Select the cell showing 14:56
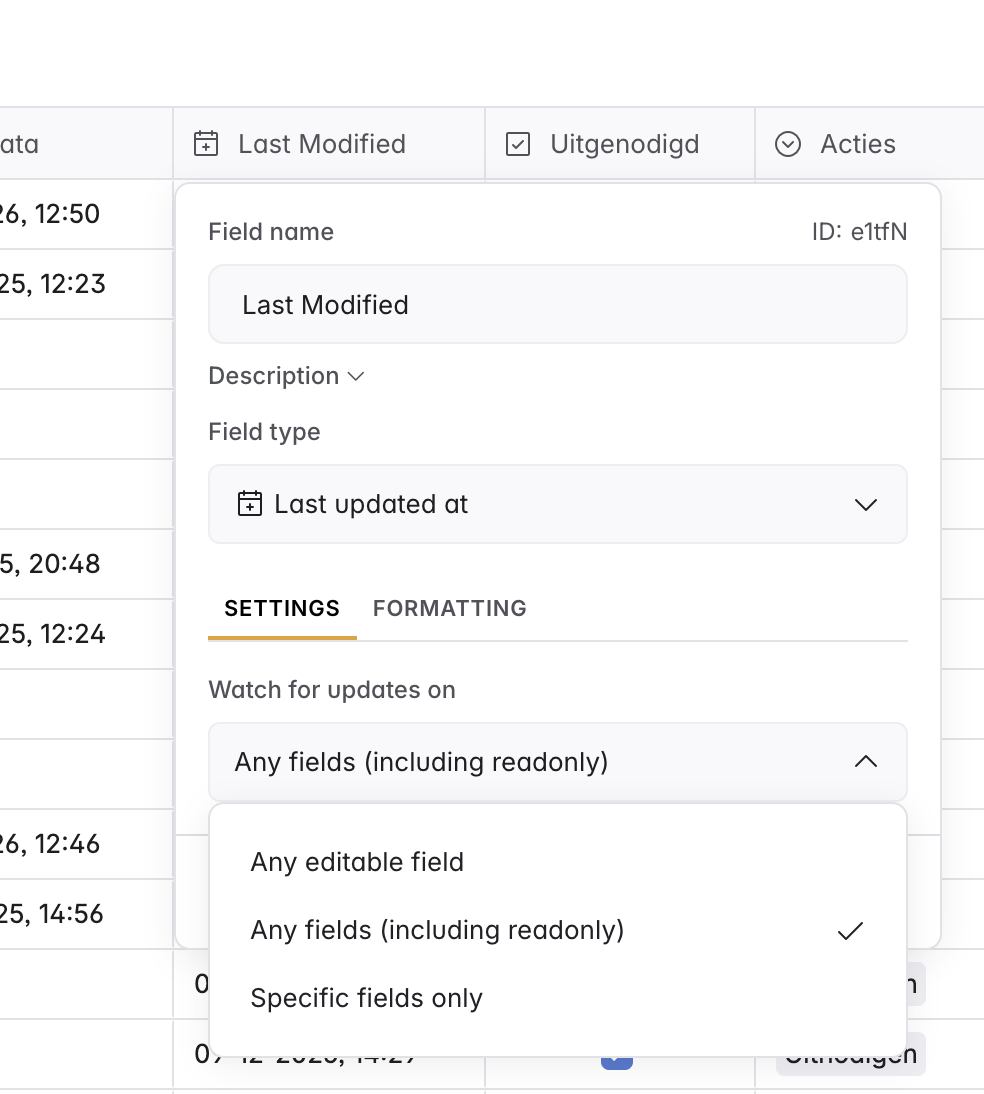This screenshot has width=984, height=1094. 60,914
